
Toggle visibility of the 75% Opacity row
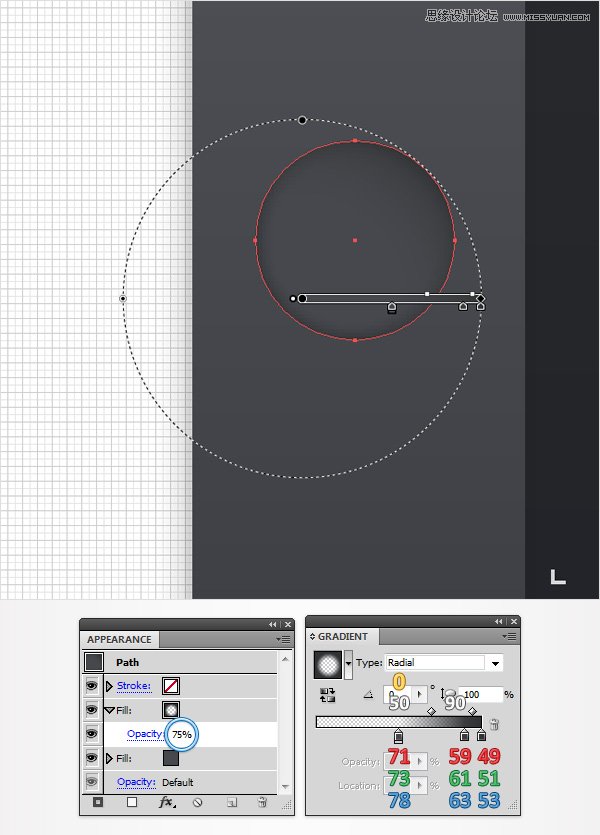coord(92,734)
